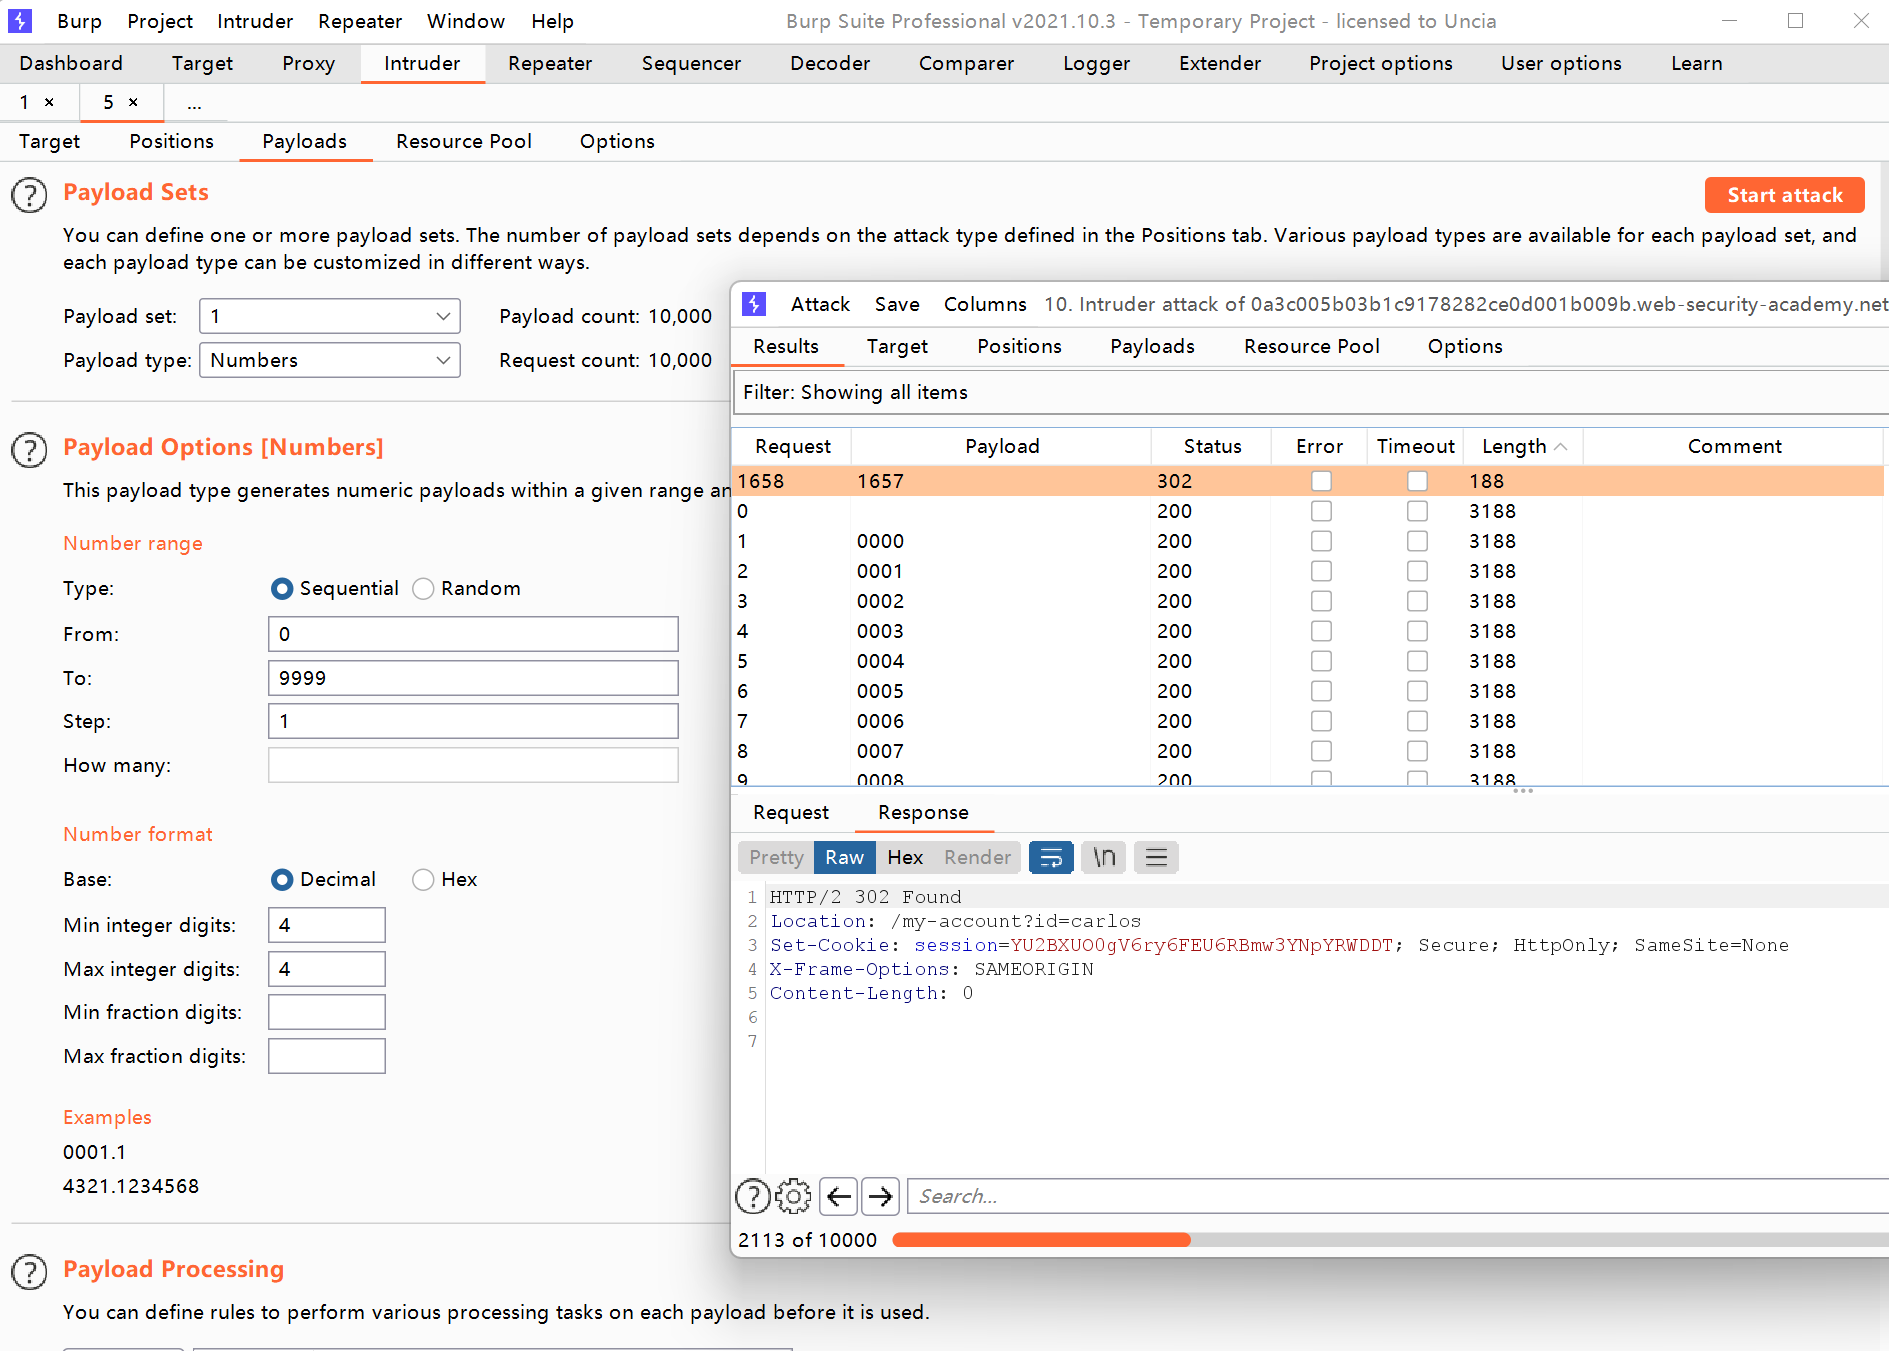
Task: Toggle Error checkbox for payload 0006 row
Action: pos(1321,721)
